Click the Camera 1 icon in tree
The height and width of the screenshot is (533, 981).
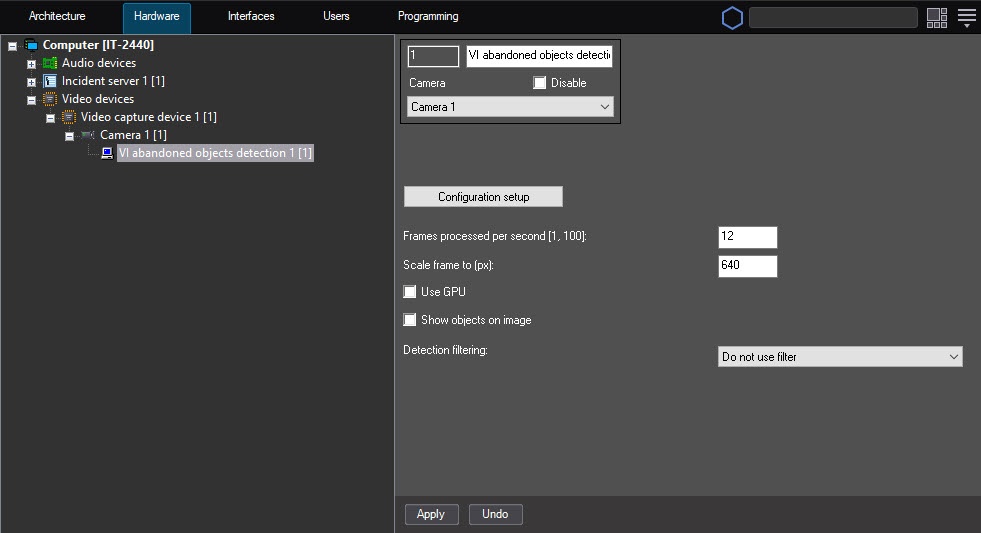[88, 135]
